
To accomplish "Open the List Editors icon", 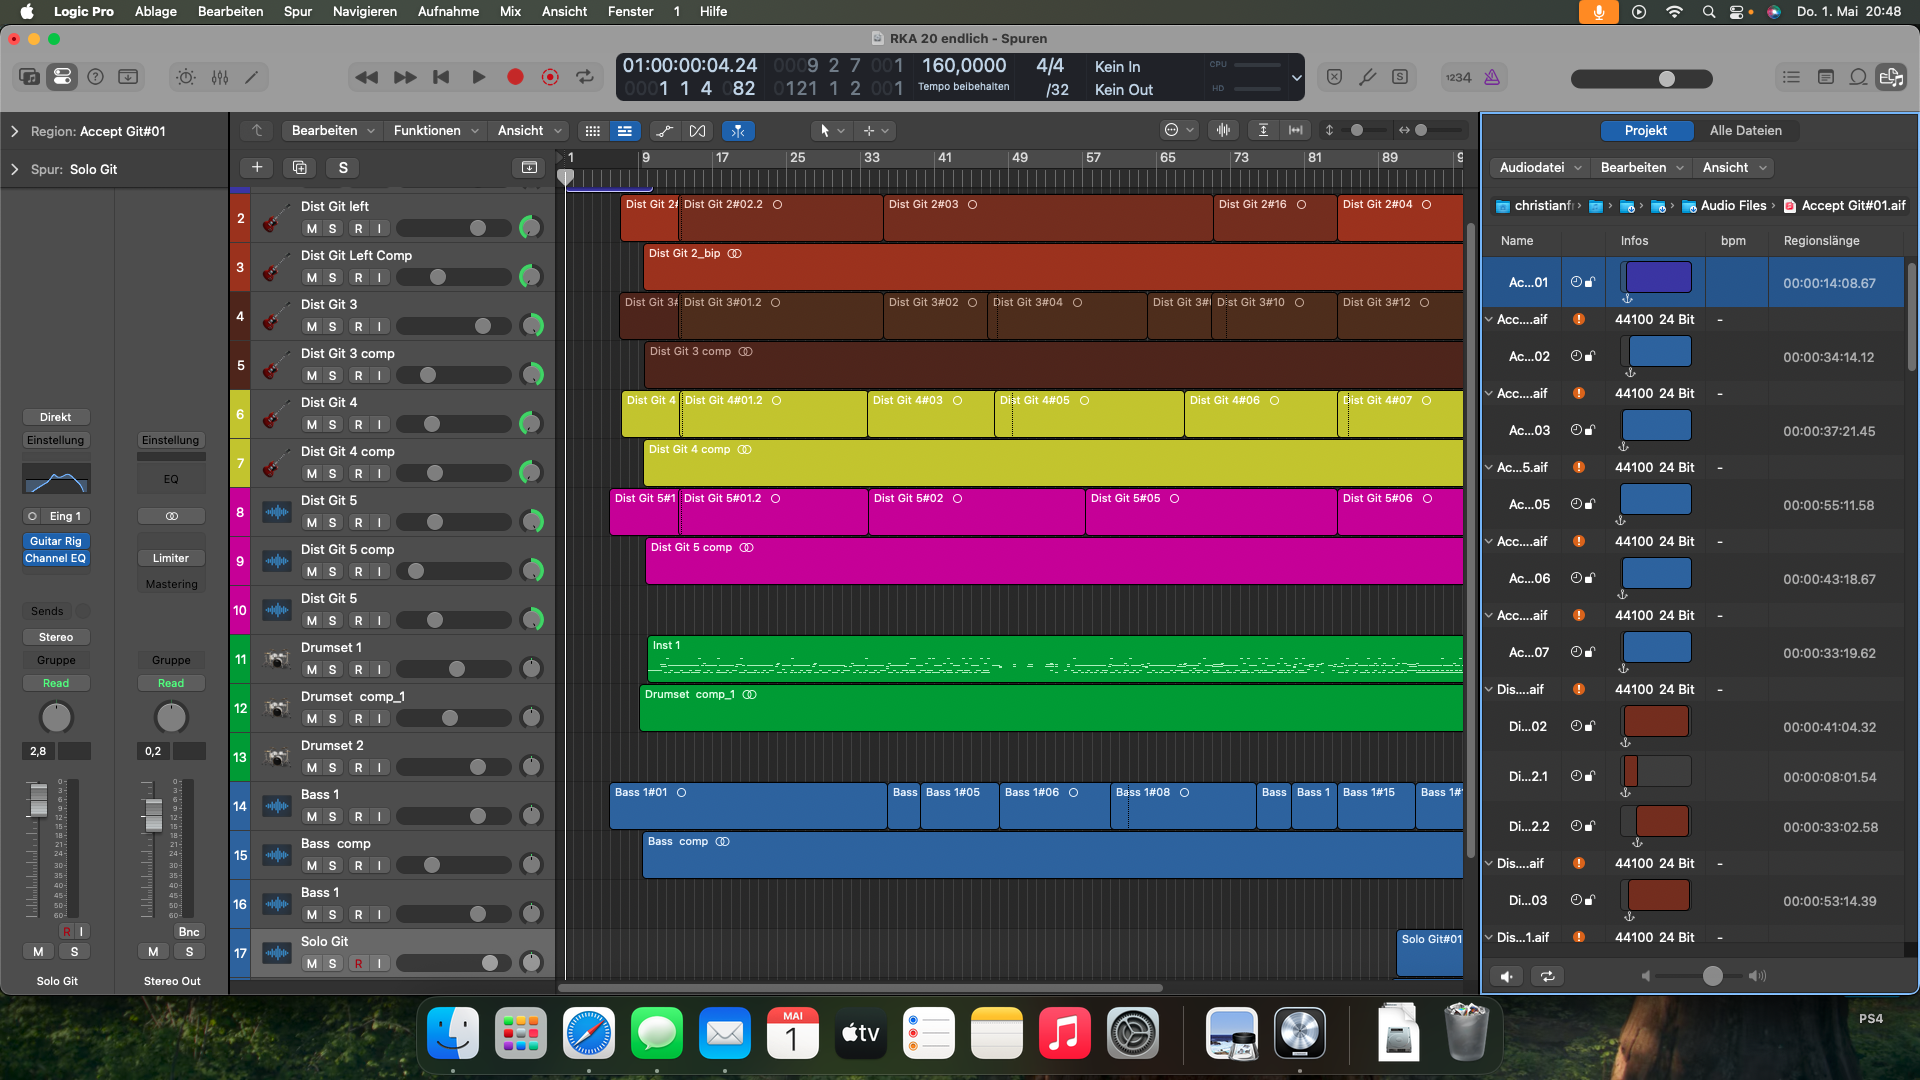I will point(1792,77).
